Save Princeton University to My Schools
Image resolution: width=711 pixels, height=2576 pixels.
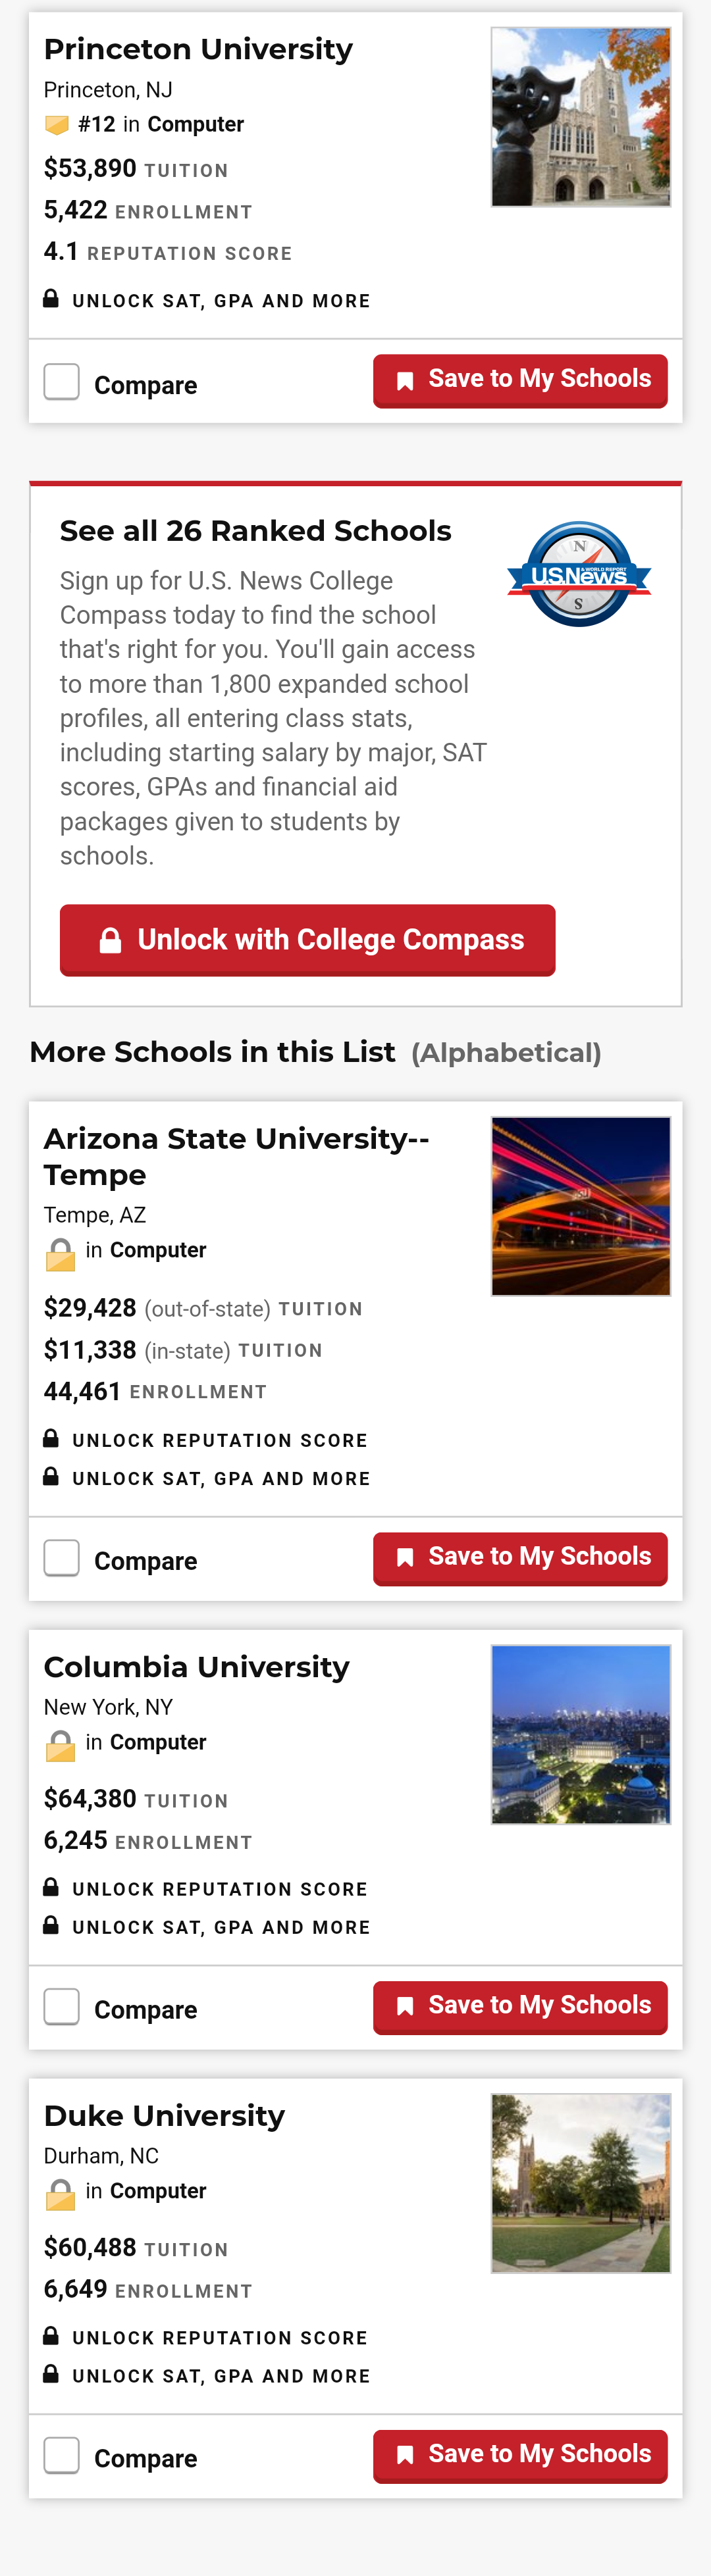coord(520,380)
